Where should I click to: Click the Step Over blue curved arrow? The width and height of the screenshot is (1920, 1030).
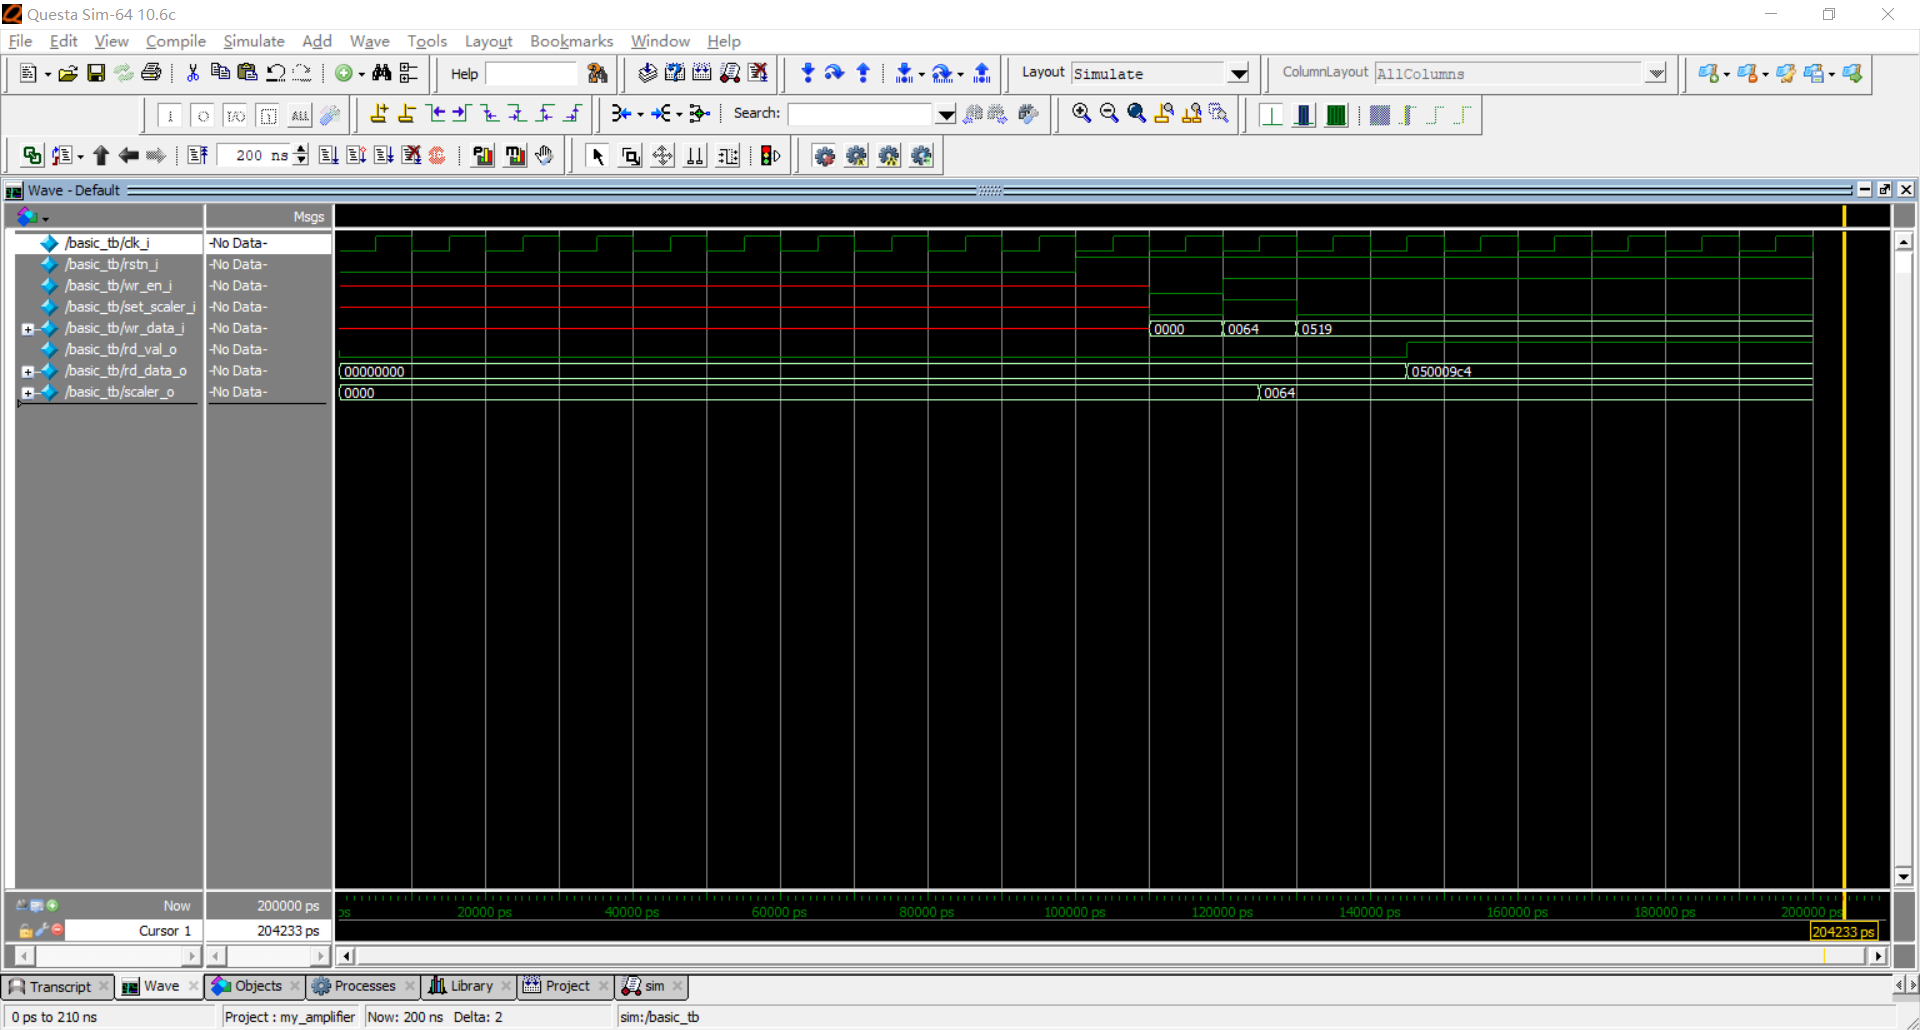click(x=834, y=73)
